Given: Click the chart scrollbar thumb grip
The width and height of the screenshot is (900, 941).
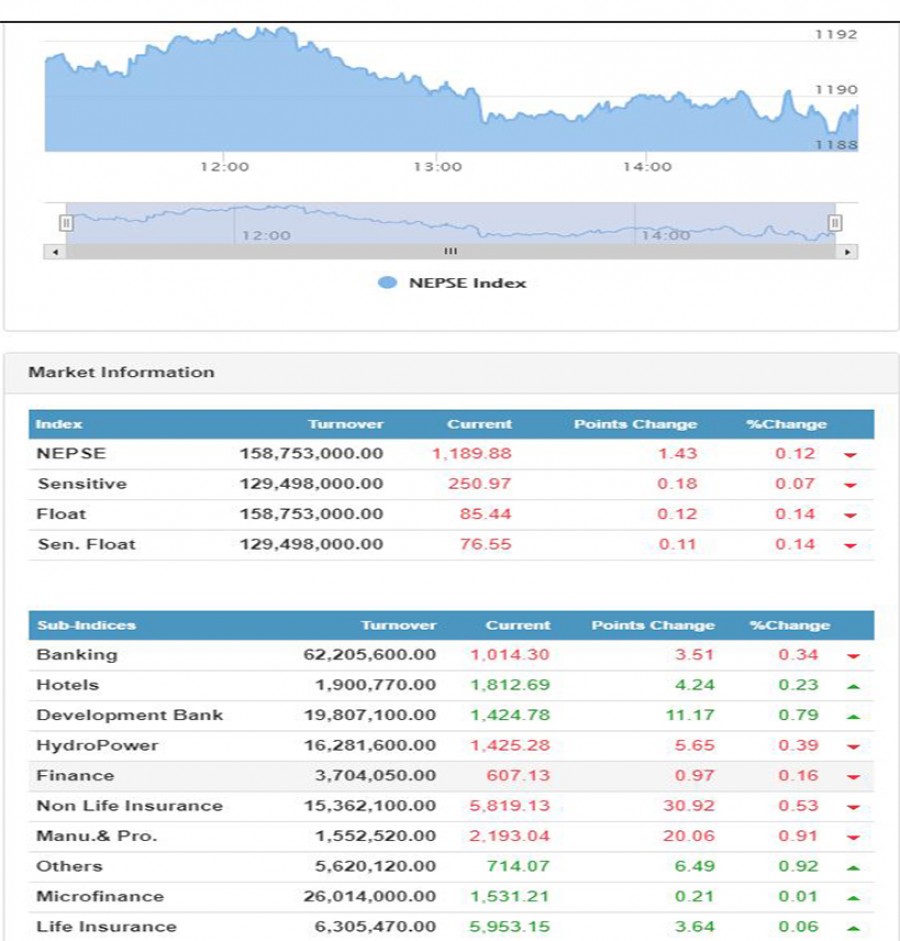Looking at the screenshot, I should [450, 252].
